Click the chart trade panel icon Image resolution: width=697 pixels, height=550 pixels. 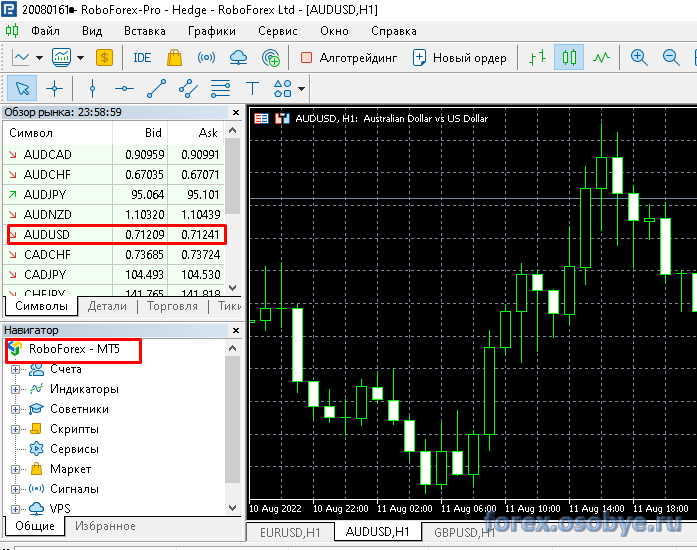coord(282,119)
